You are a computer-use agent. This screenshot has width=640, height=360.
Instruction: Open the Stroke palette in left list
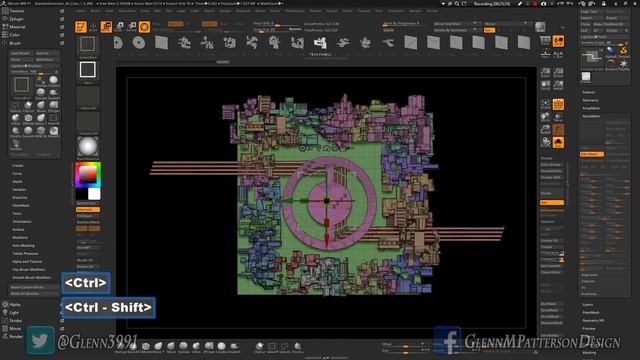coord(15,320)
